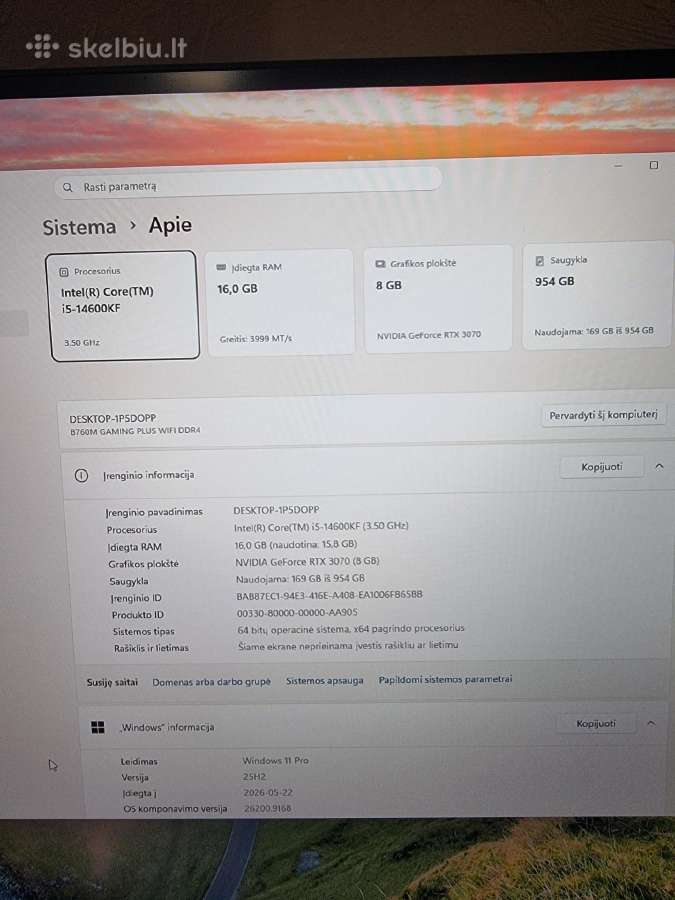This screenshot has width=675, height=900.
Task: Open "Domenas arba darbo grupė" link
Action: pyautogui.click(x=211, y=682)
